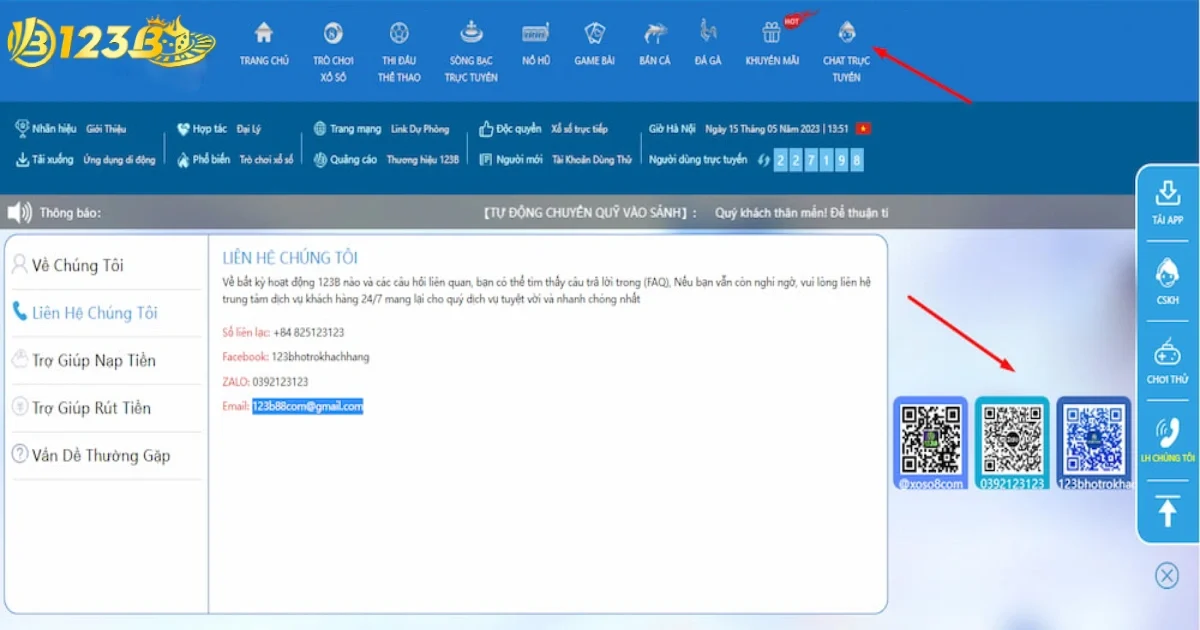Open CSKH customer service icon
This screenshot has width=1200, height=630.
point(1167,272)
